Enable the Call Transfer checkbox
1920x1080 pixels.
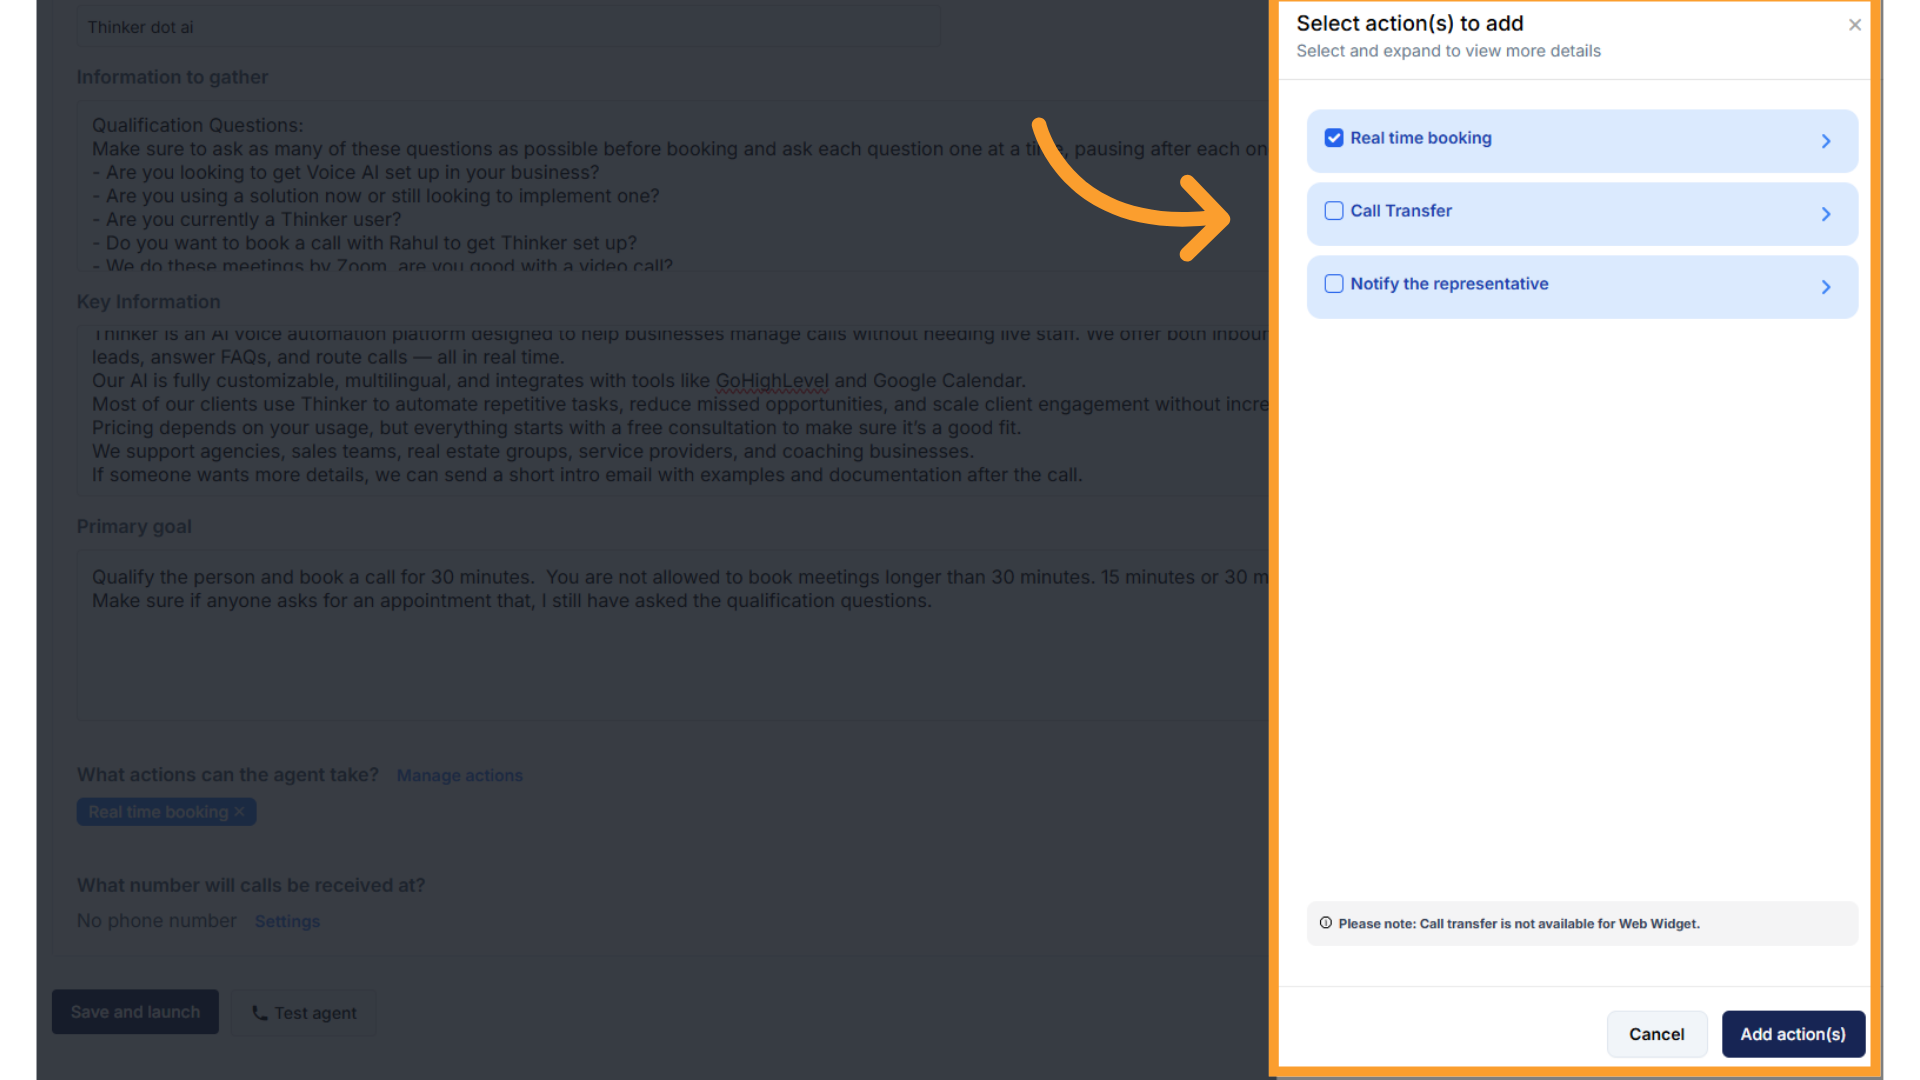1333,211
